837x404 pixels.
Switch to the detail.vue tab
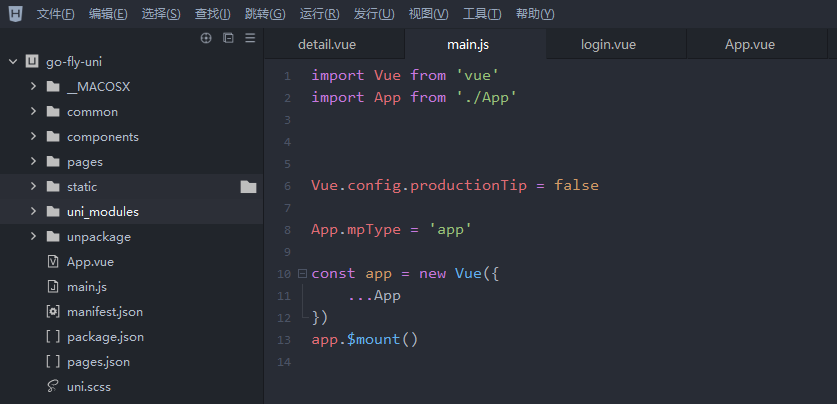click(327, 45)
